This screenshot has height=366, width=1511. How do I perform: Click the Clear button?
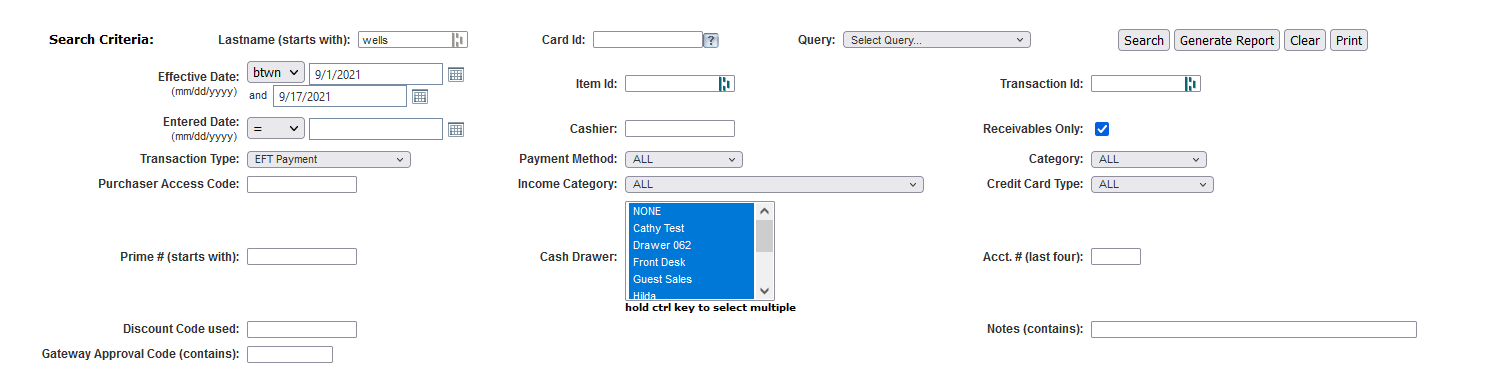coord(1305,40)
